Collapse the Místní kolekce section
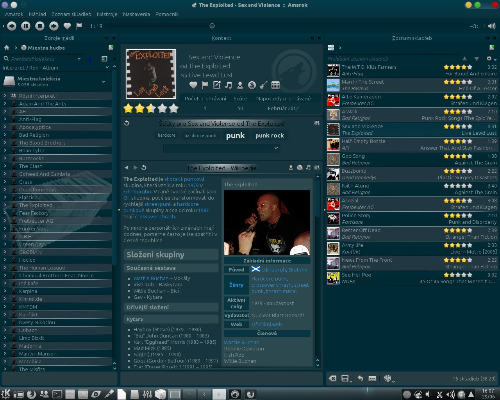Viewport: 500px width, 400px height. (104, 81)
